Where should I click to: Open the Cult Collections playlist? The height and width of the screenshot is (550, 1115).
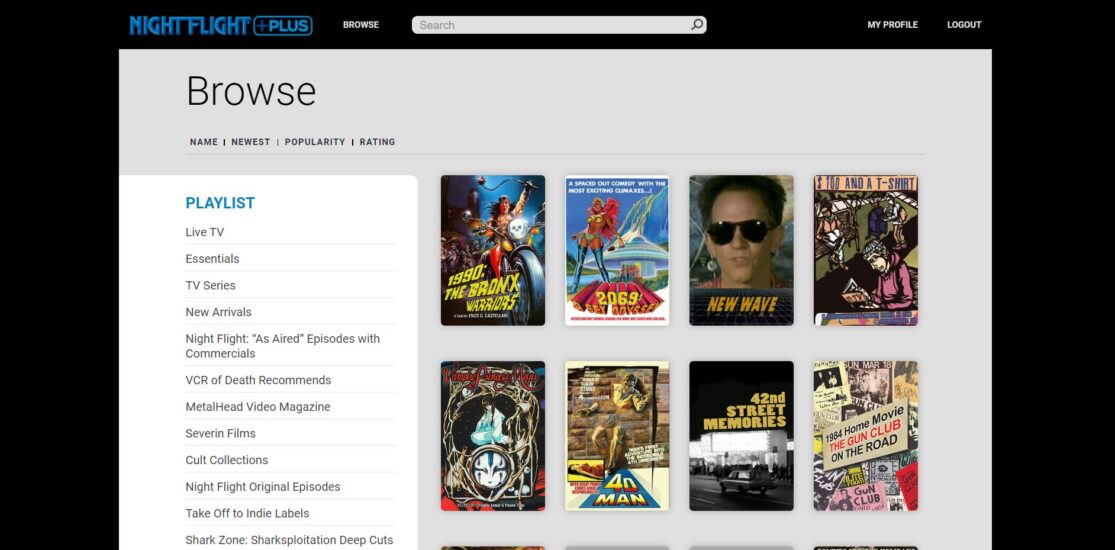(x=227, y=460)
